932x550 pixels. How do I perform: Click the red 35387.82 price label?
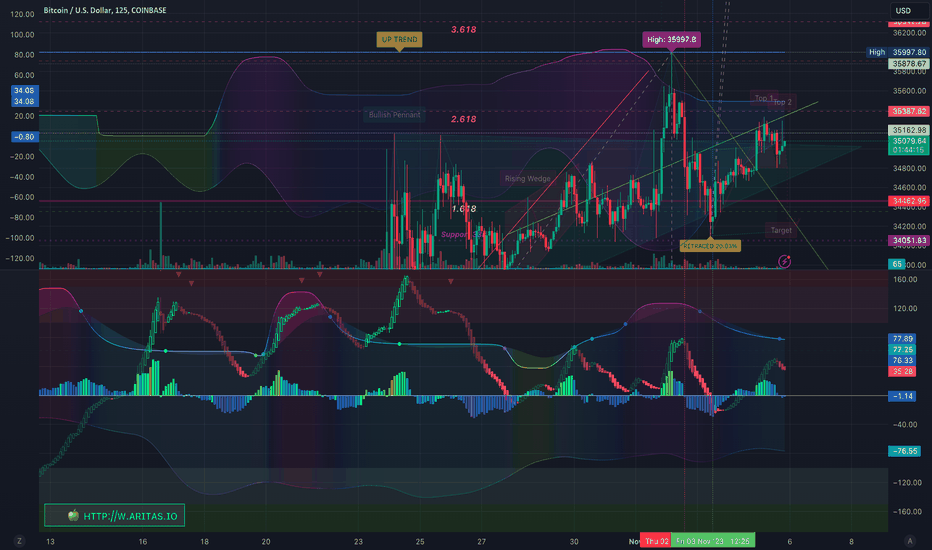[909, 111]
